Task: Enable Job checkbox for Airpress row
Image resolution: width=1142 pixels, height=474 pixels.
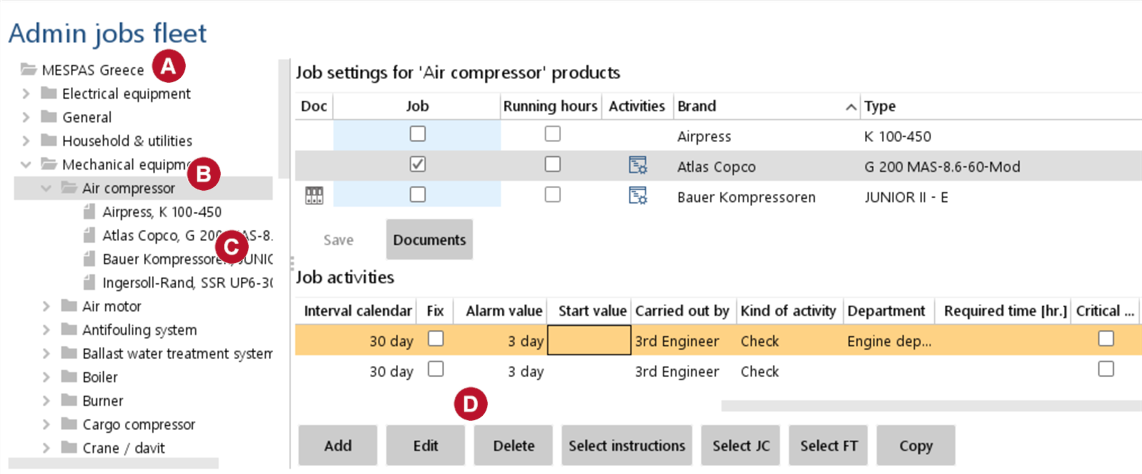Action: coord(418,134)
